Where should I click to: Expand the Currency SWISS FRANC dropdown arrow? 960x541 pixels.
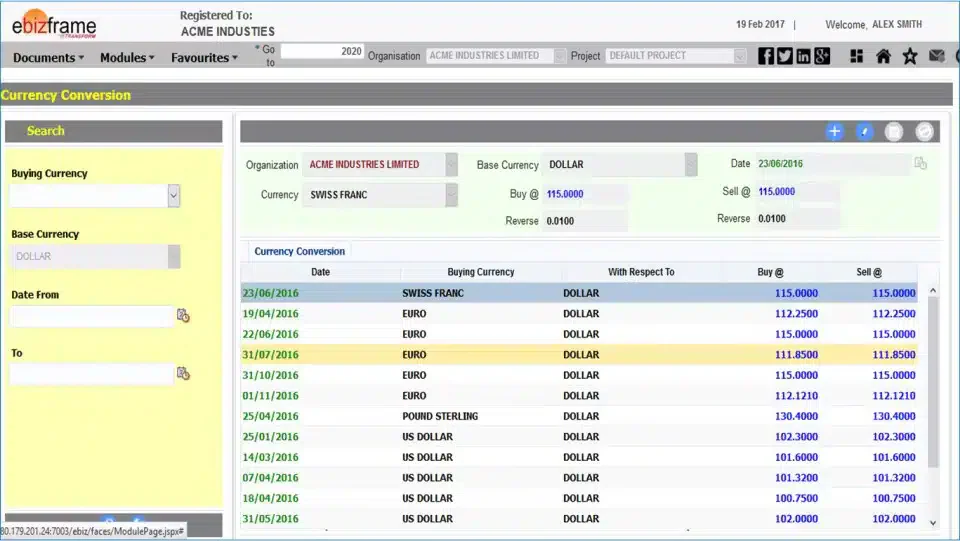pyautogui.click(x=451, y=195)
